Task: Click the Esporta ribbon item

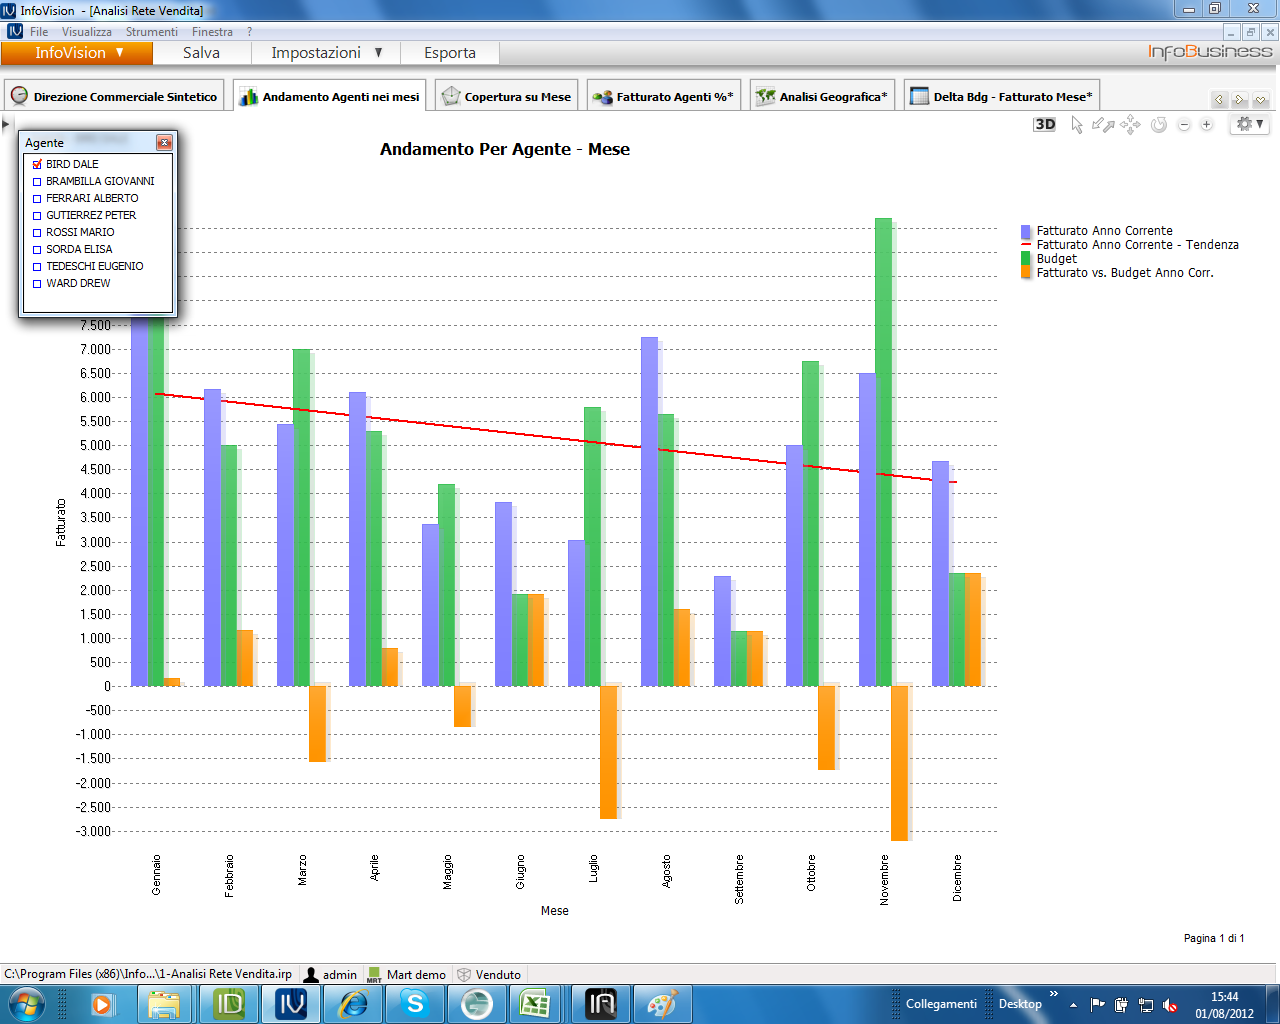Action: click(x=450, y=53)
